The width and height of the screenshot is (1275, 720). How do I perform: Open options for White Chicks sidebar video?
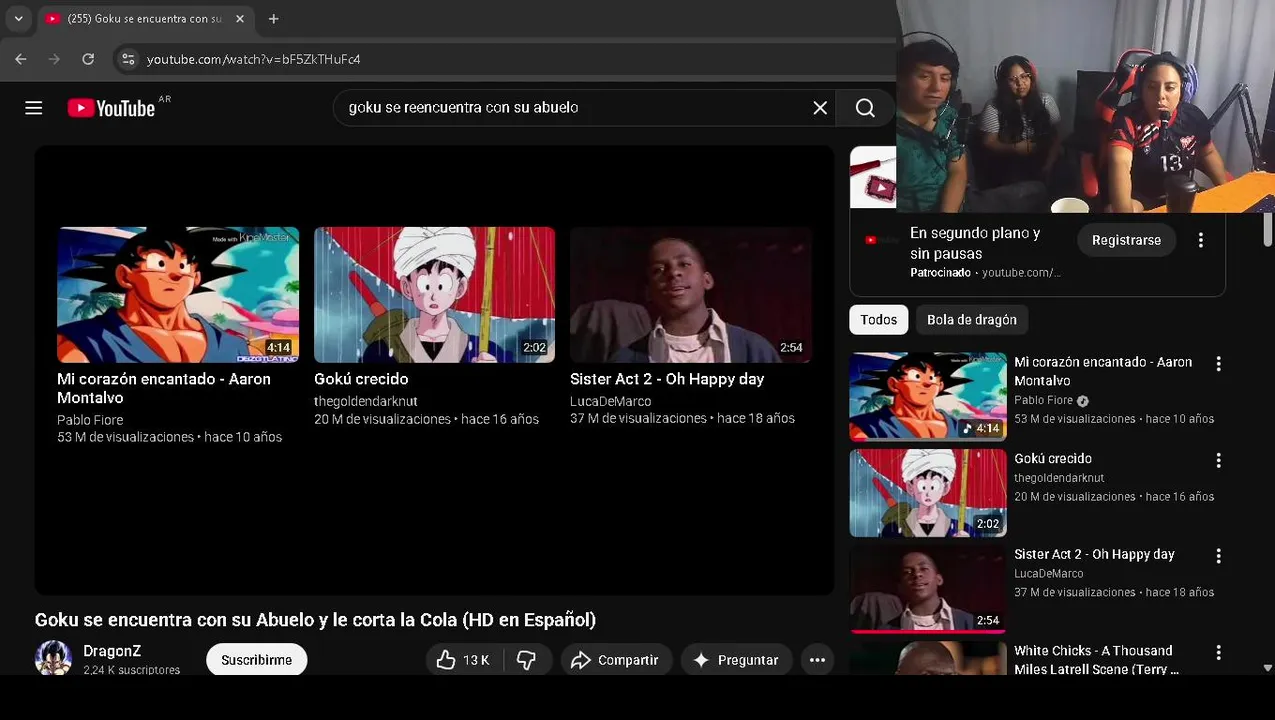pos(1218,652)
